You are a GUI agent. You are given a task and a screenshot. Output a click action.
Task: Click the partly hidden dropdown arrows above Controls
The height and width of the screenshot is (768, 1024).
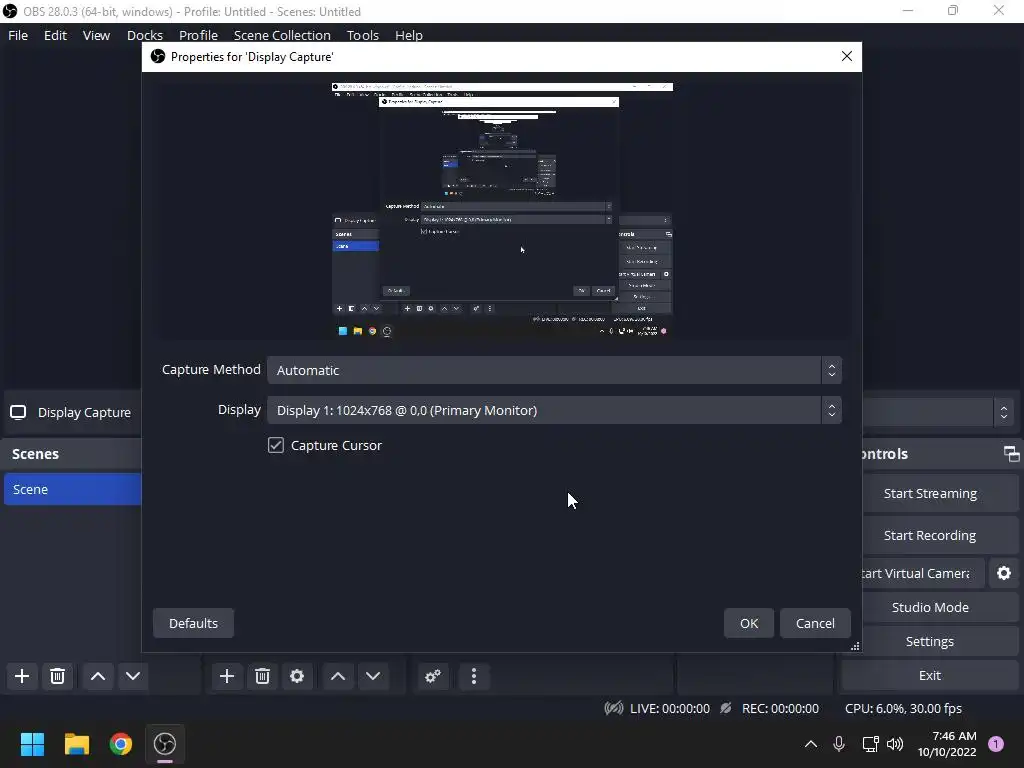point(1004,412)
